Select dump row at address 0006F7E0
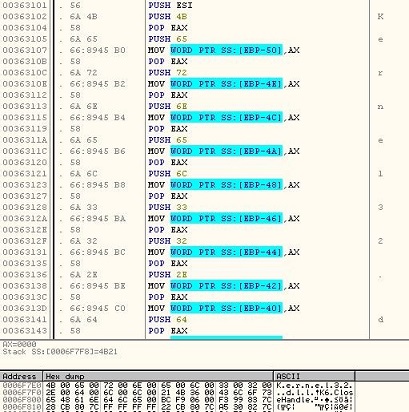Viewport: 409px width, 412px height. tap(177, 386)
